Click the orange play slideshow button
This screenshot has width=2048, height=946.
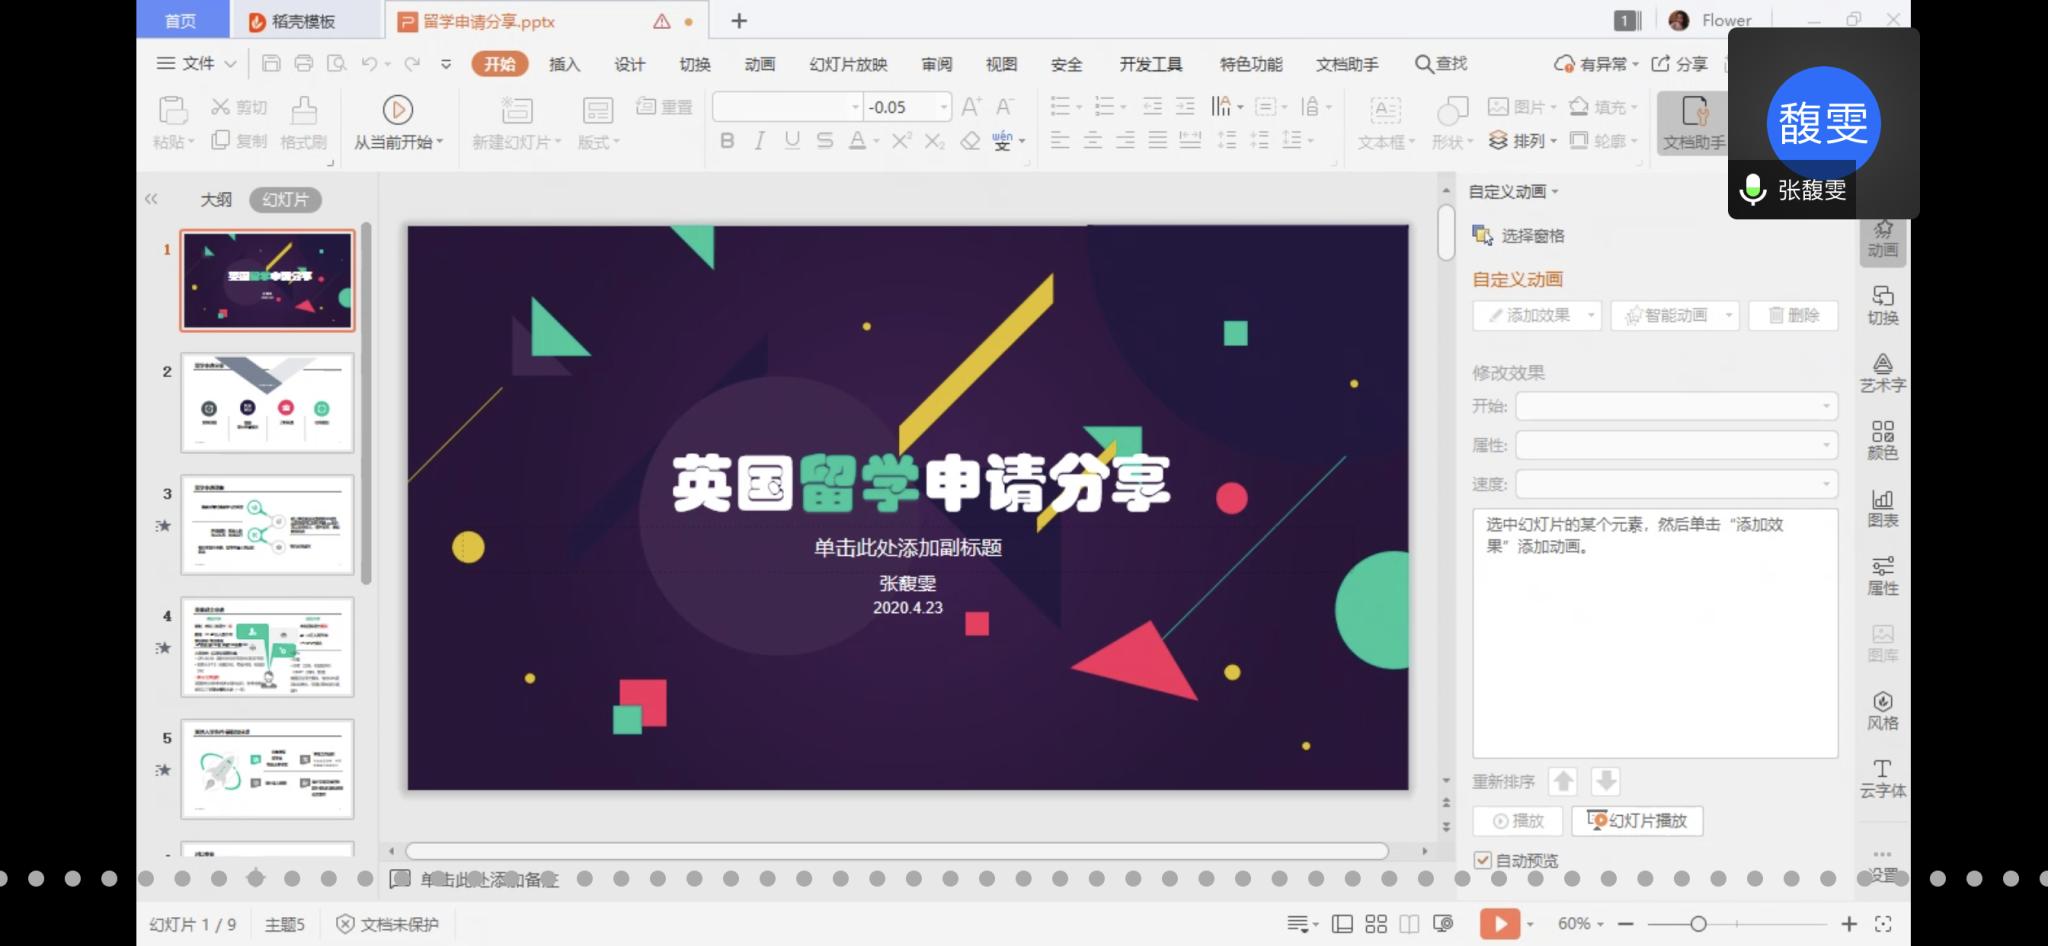tap(1499, 924)
